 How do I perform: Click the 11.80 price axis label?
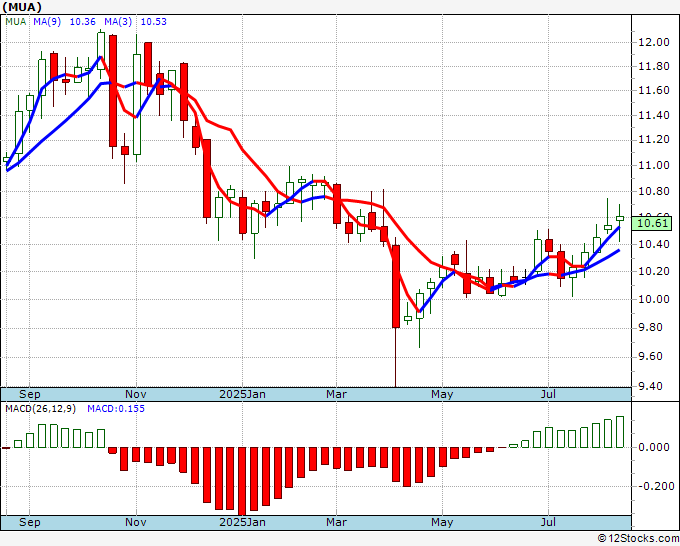(654, 66)
